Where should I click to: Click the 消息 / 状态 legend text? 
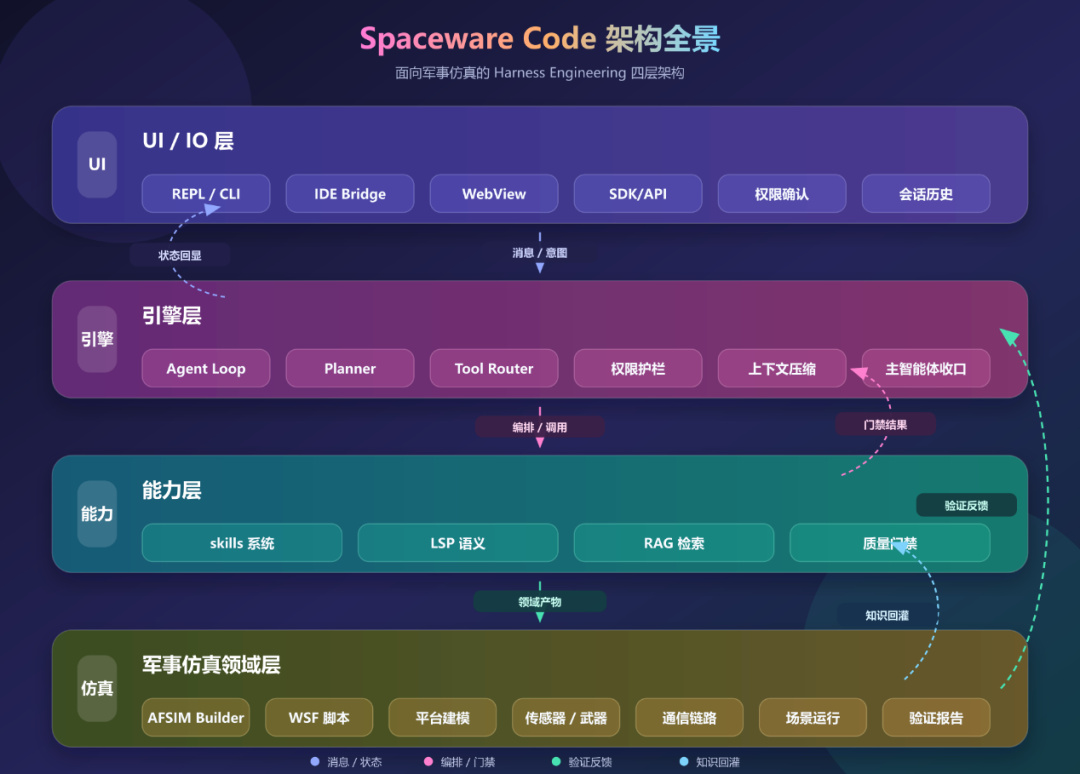click(354, 762)
